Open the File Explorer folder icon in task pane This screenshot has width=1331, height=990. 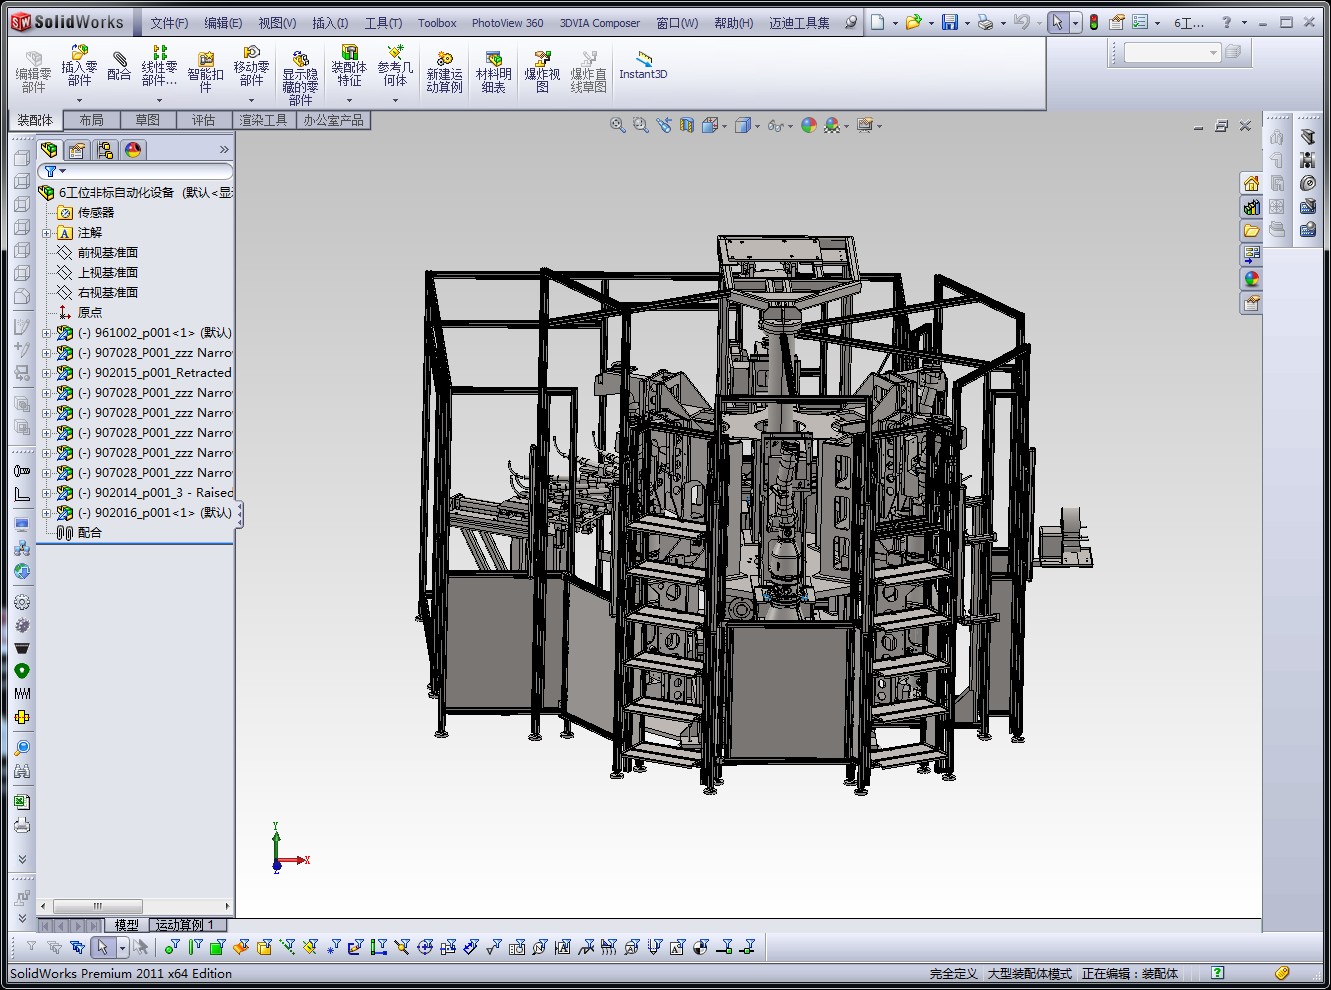tap(1251, 231)
